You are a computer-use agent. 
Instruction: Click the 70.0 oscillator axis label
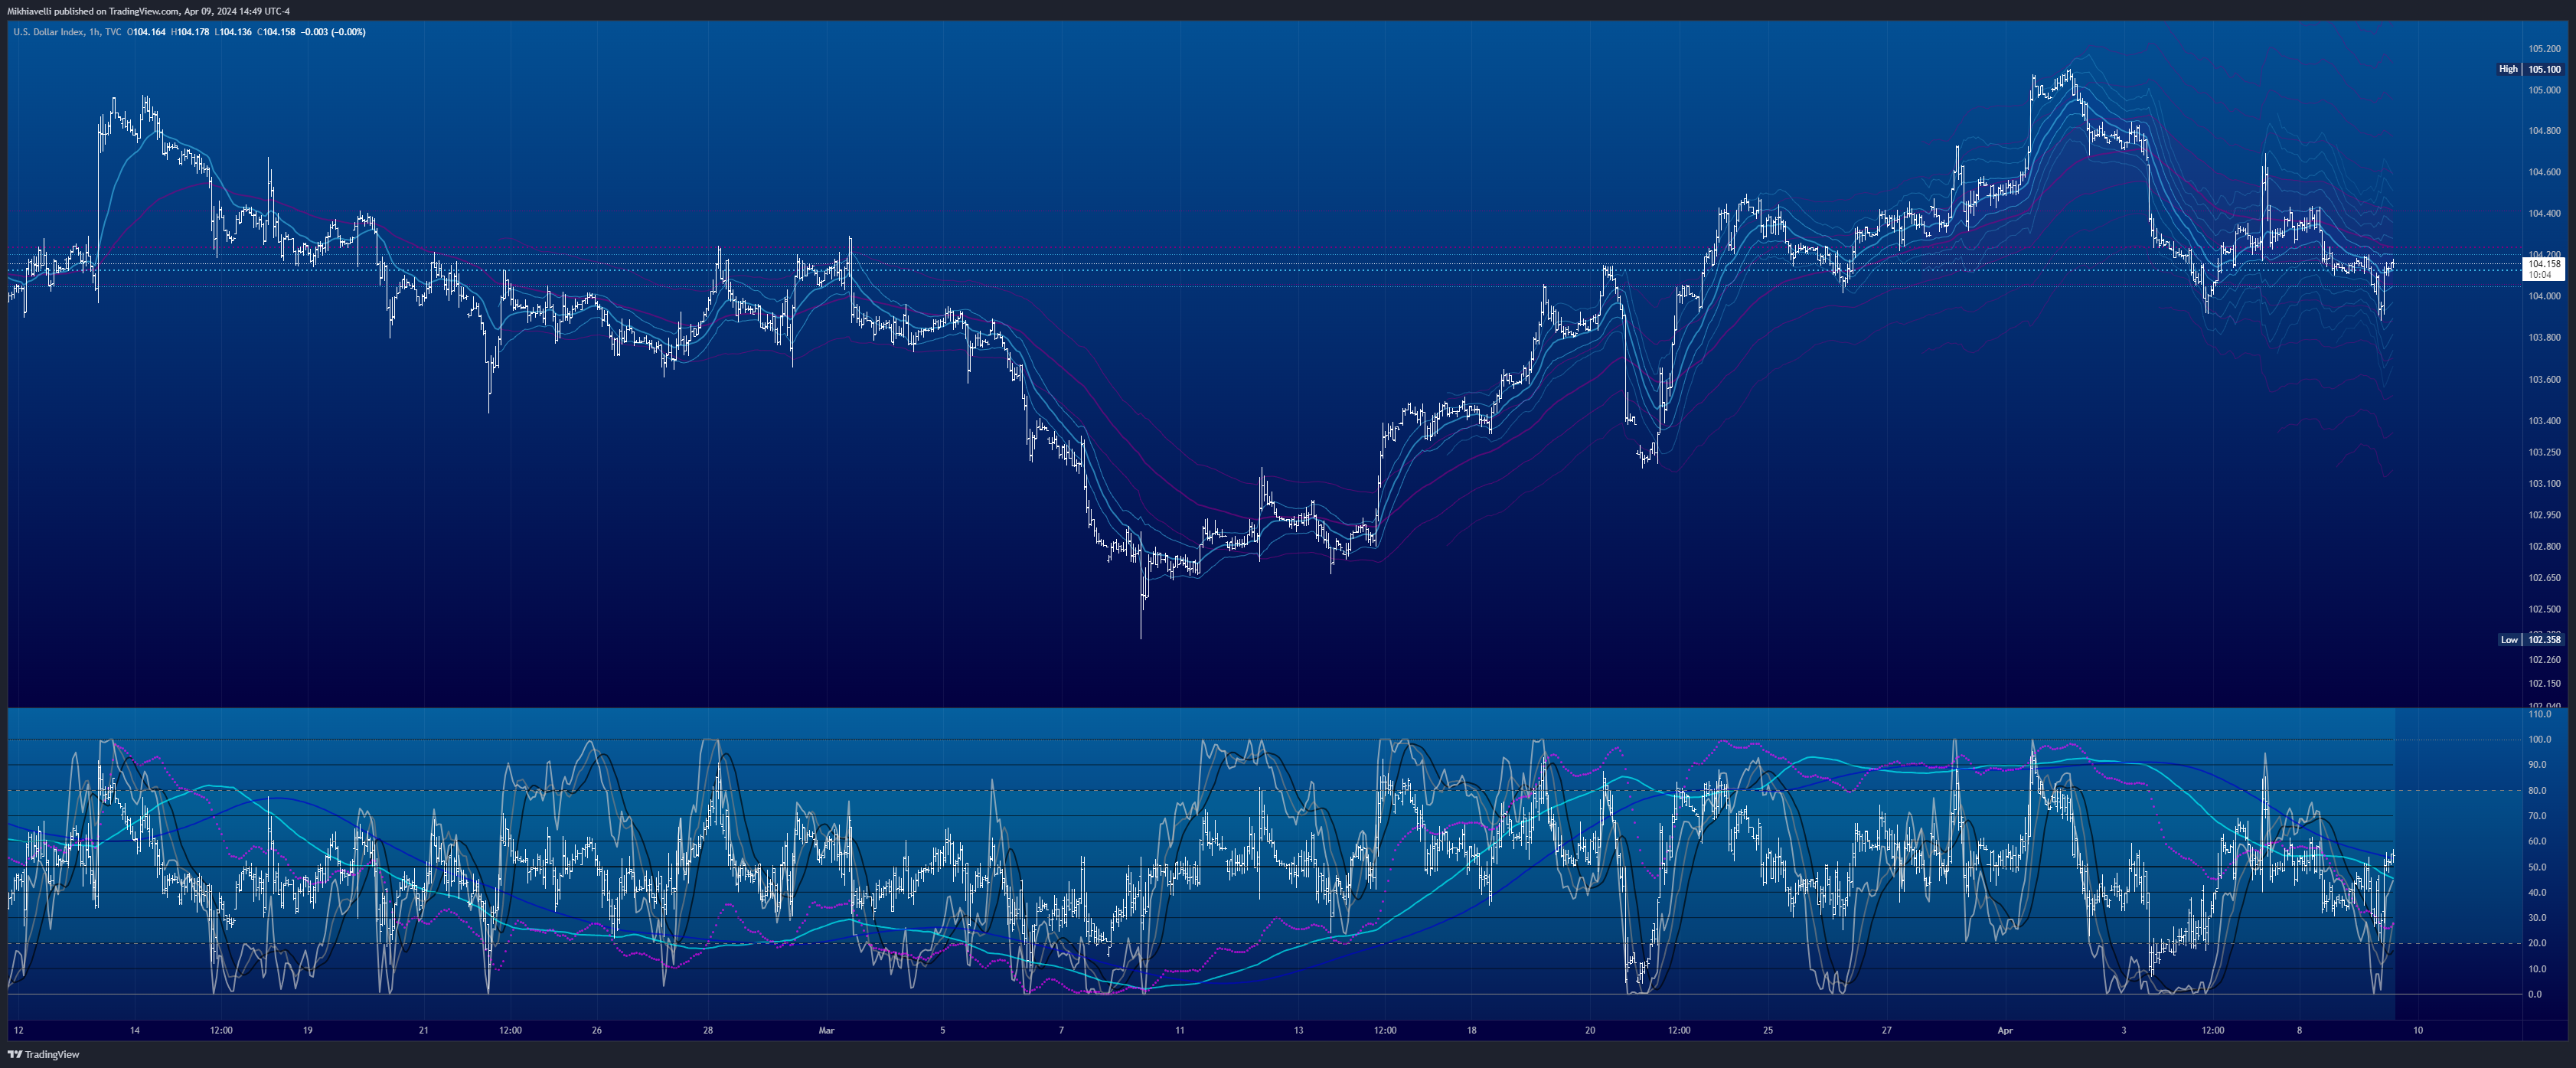[x=2537, y=816]
